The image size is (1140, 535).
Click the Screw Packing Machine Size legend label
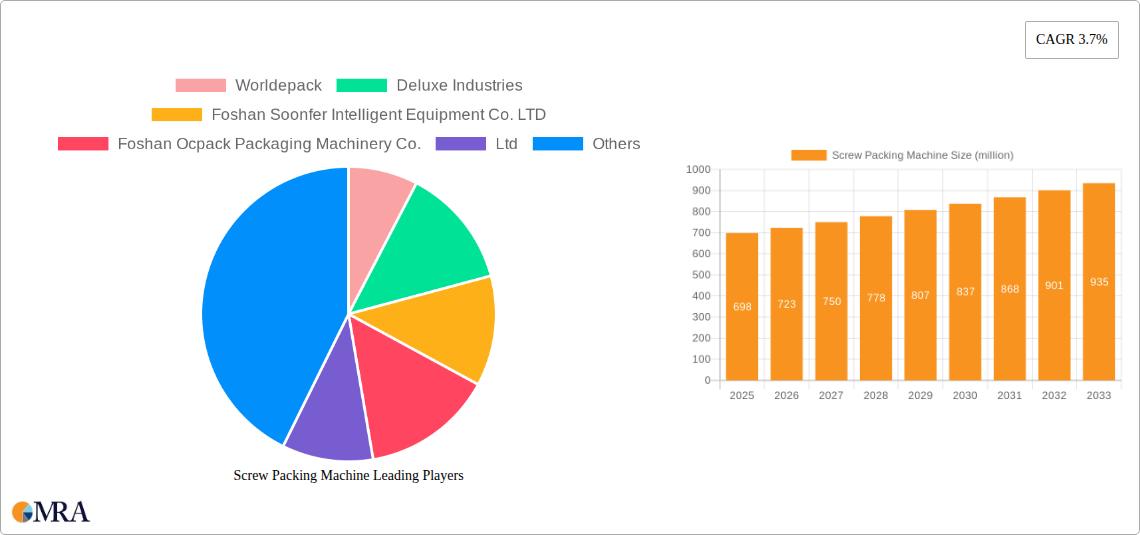click(923, 155)
